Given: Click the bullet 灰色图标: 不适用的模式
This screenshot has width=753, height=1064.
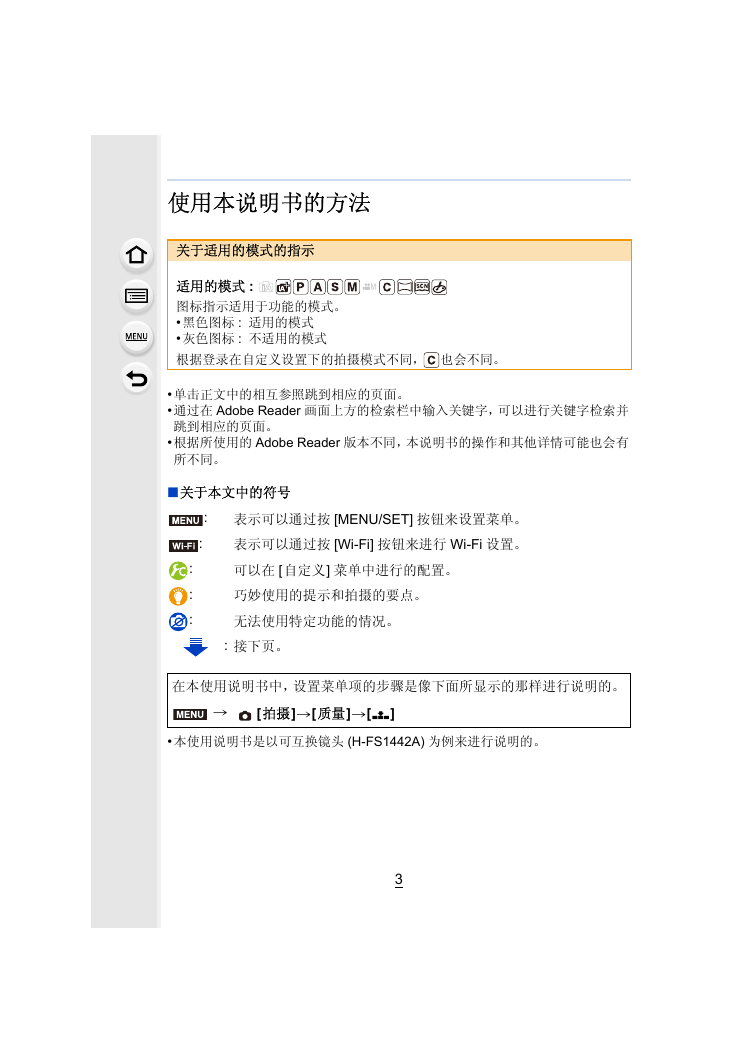Looking at the screenshot, I should (251, 339).
